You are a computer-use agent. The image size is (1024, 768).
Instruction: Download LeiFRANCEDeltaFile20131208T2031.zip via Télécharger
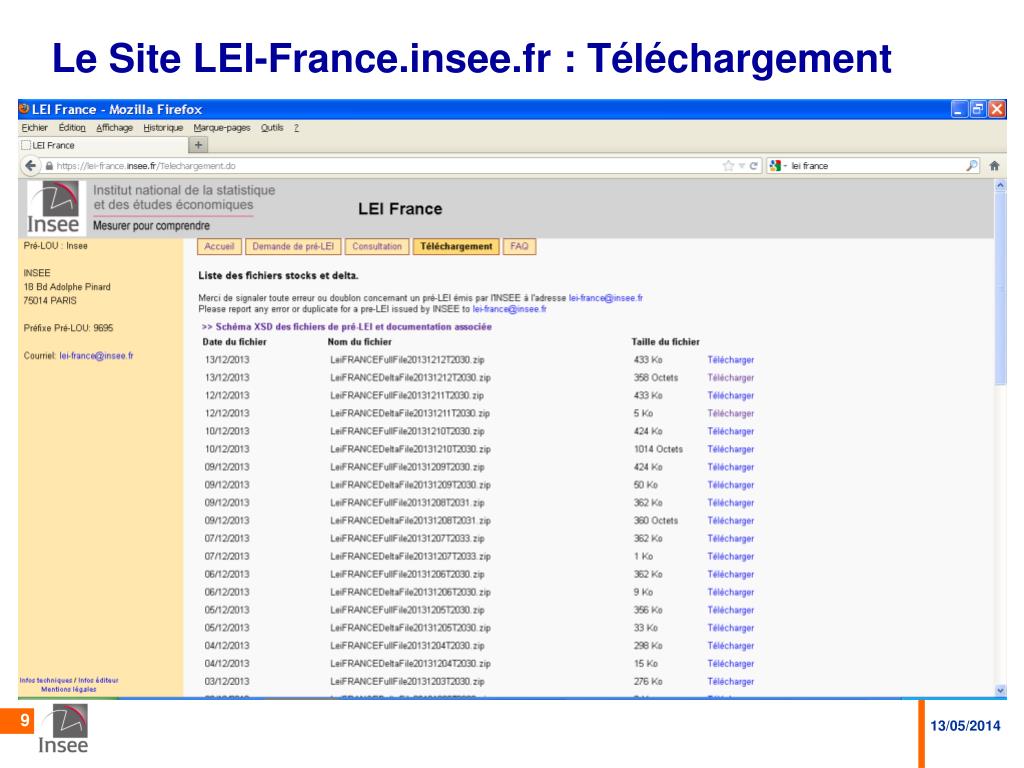tap(730, 520)
